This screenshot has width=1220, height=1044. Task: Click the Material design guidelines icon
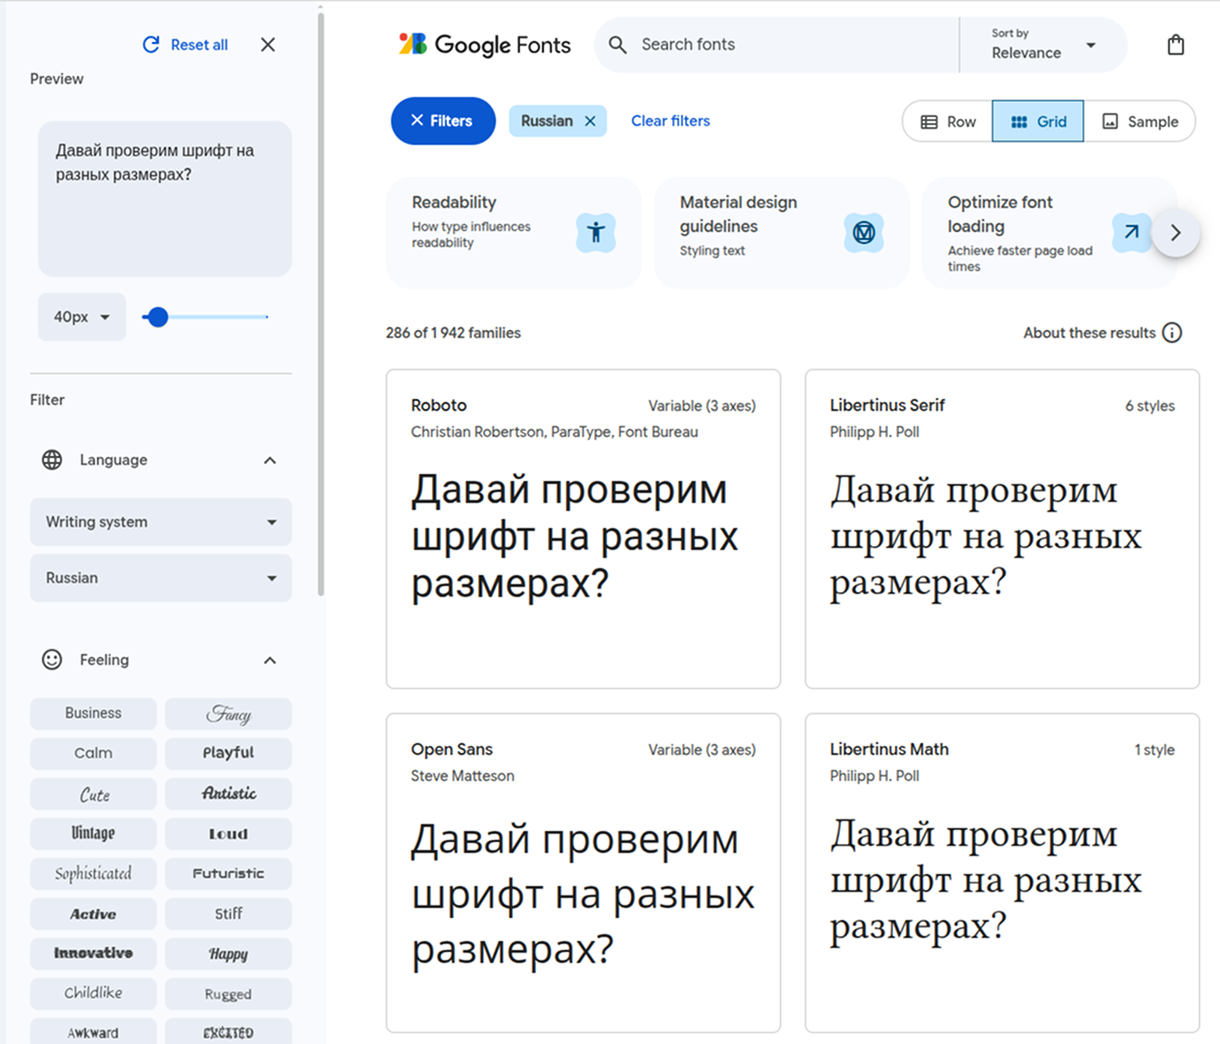[x=864, y=233]
